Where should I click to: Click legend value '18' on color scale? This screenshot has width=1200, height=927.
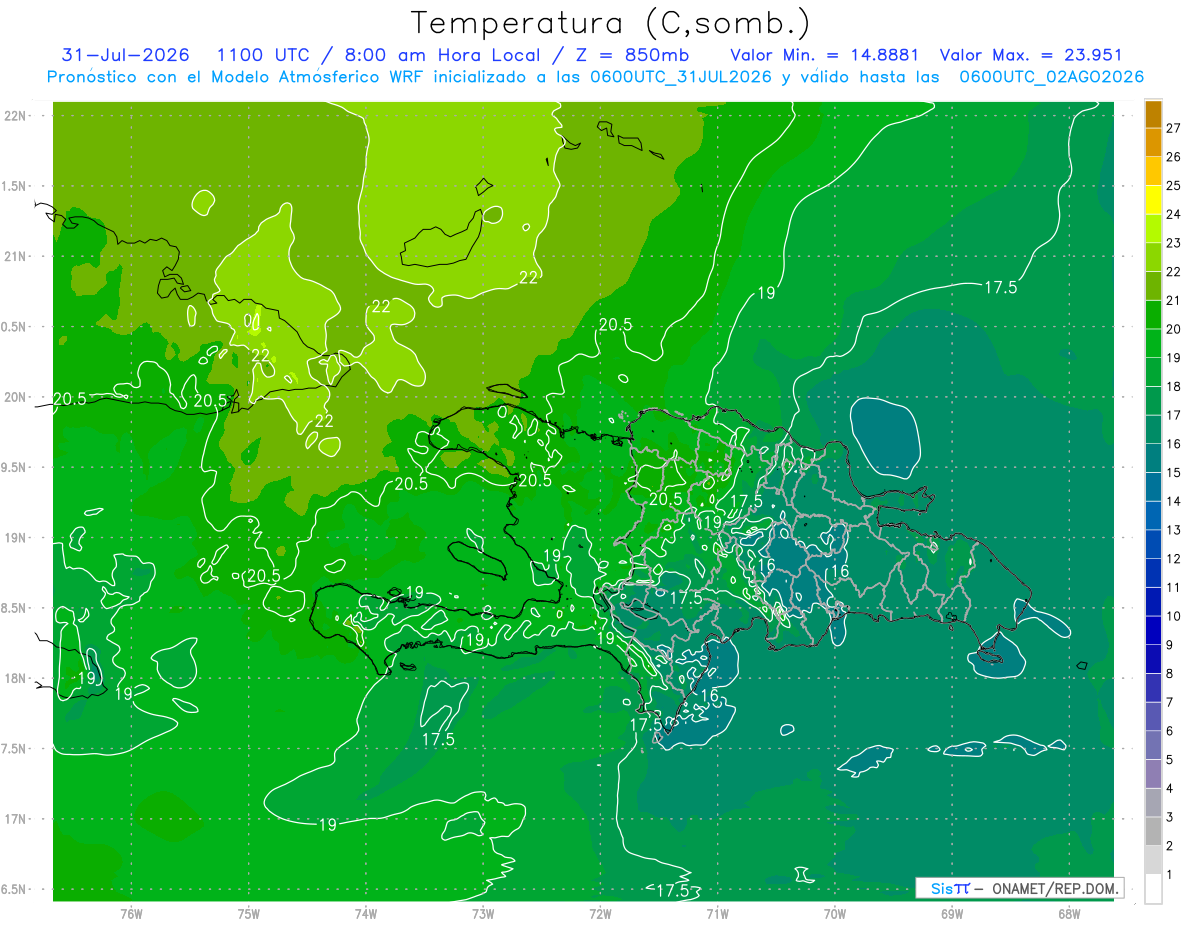[1174, 386]
